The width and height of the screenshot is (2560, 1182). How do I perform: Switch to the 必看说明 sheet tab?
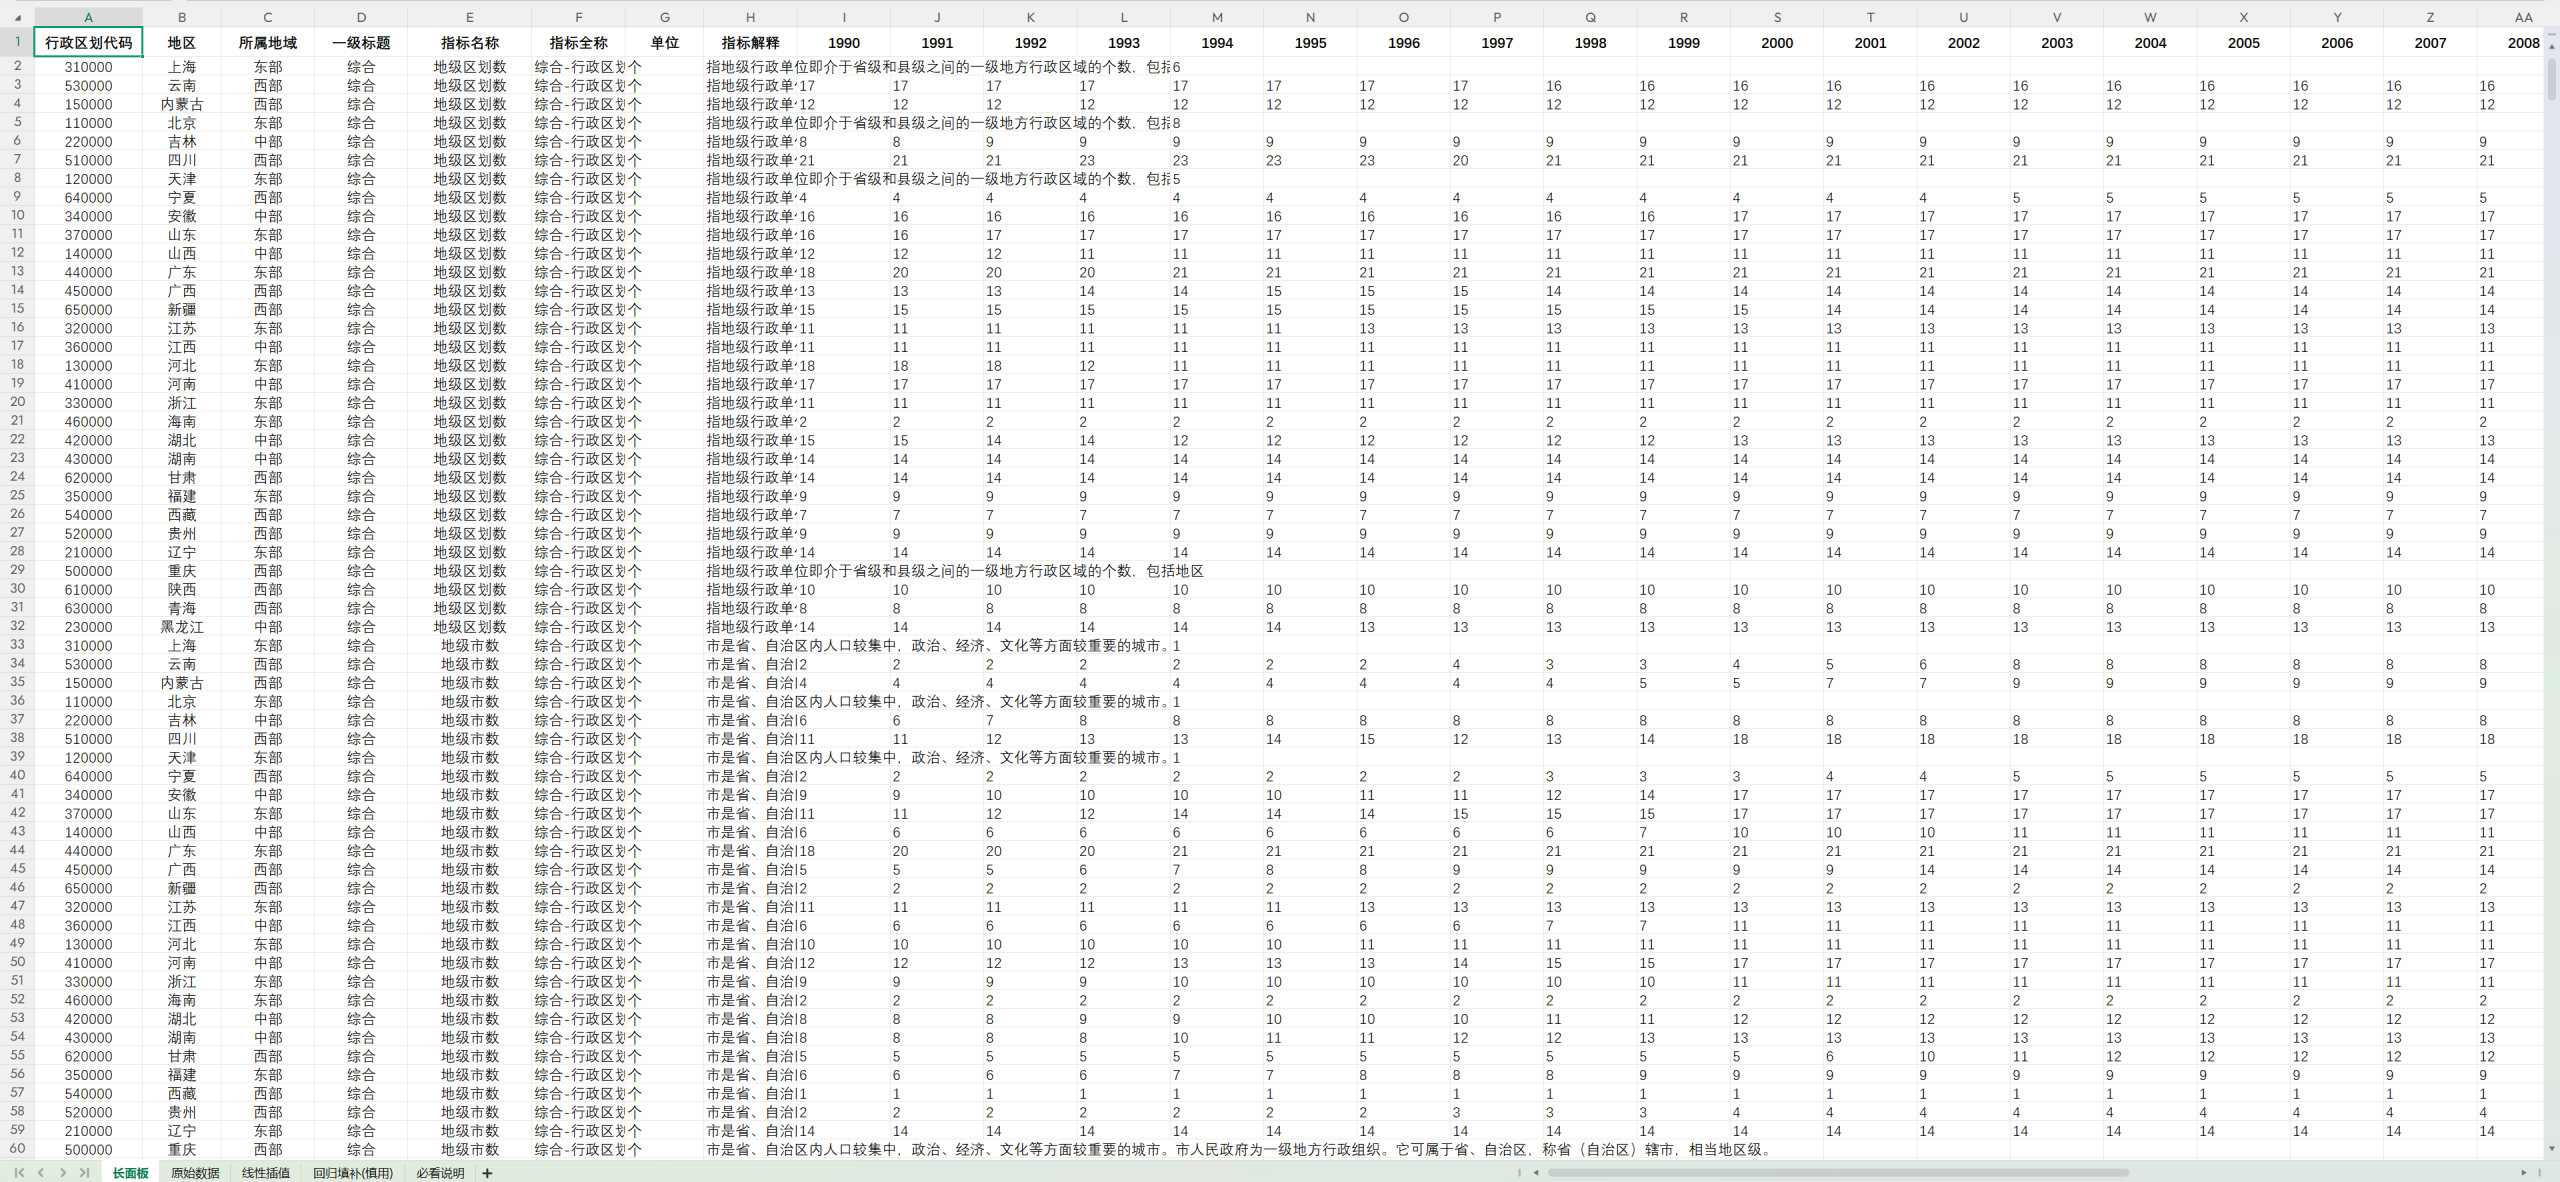(x=440, y=1173)
